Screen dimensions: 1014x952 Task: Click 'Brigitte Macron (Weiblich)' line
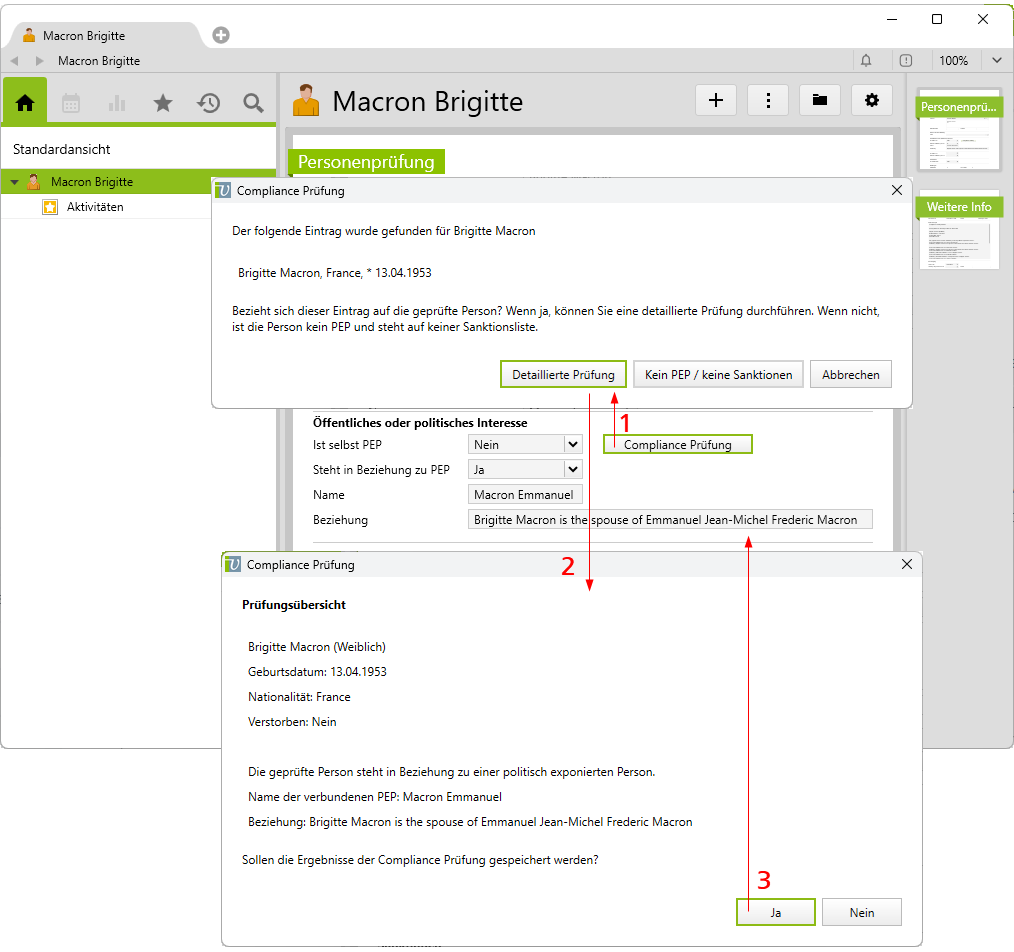tap(316, 647)
